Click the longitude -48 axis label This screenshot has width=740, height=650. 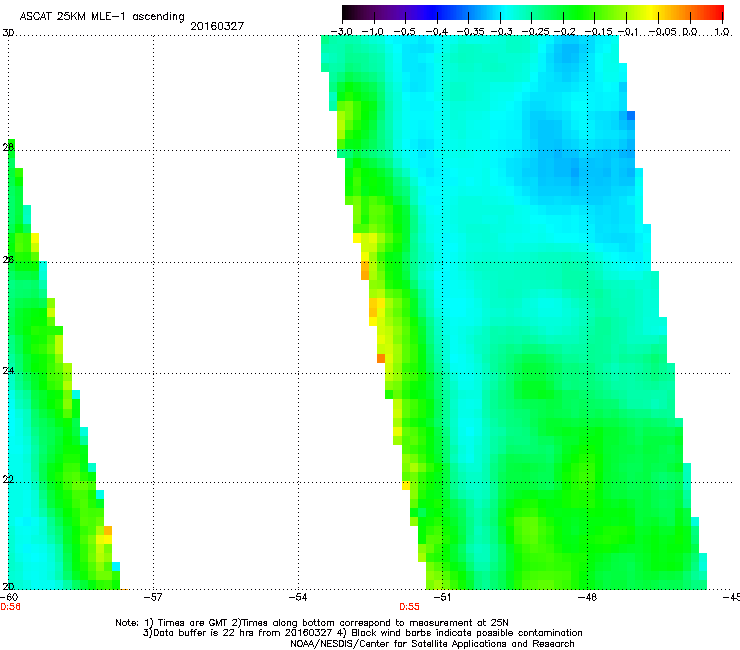pyautogui.click(x=588, y=597)
